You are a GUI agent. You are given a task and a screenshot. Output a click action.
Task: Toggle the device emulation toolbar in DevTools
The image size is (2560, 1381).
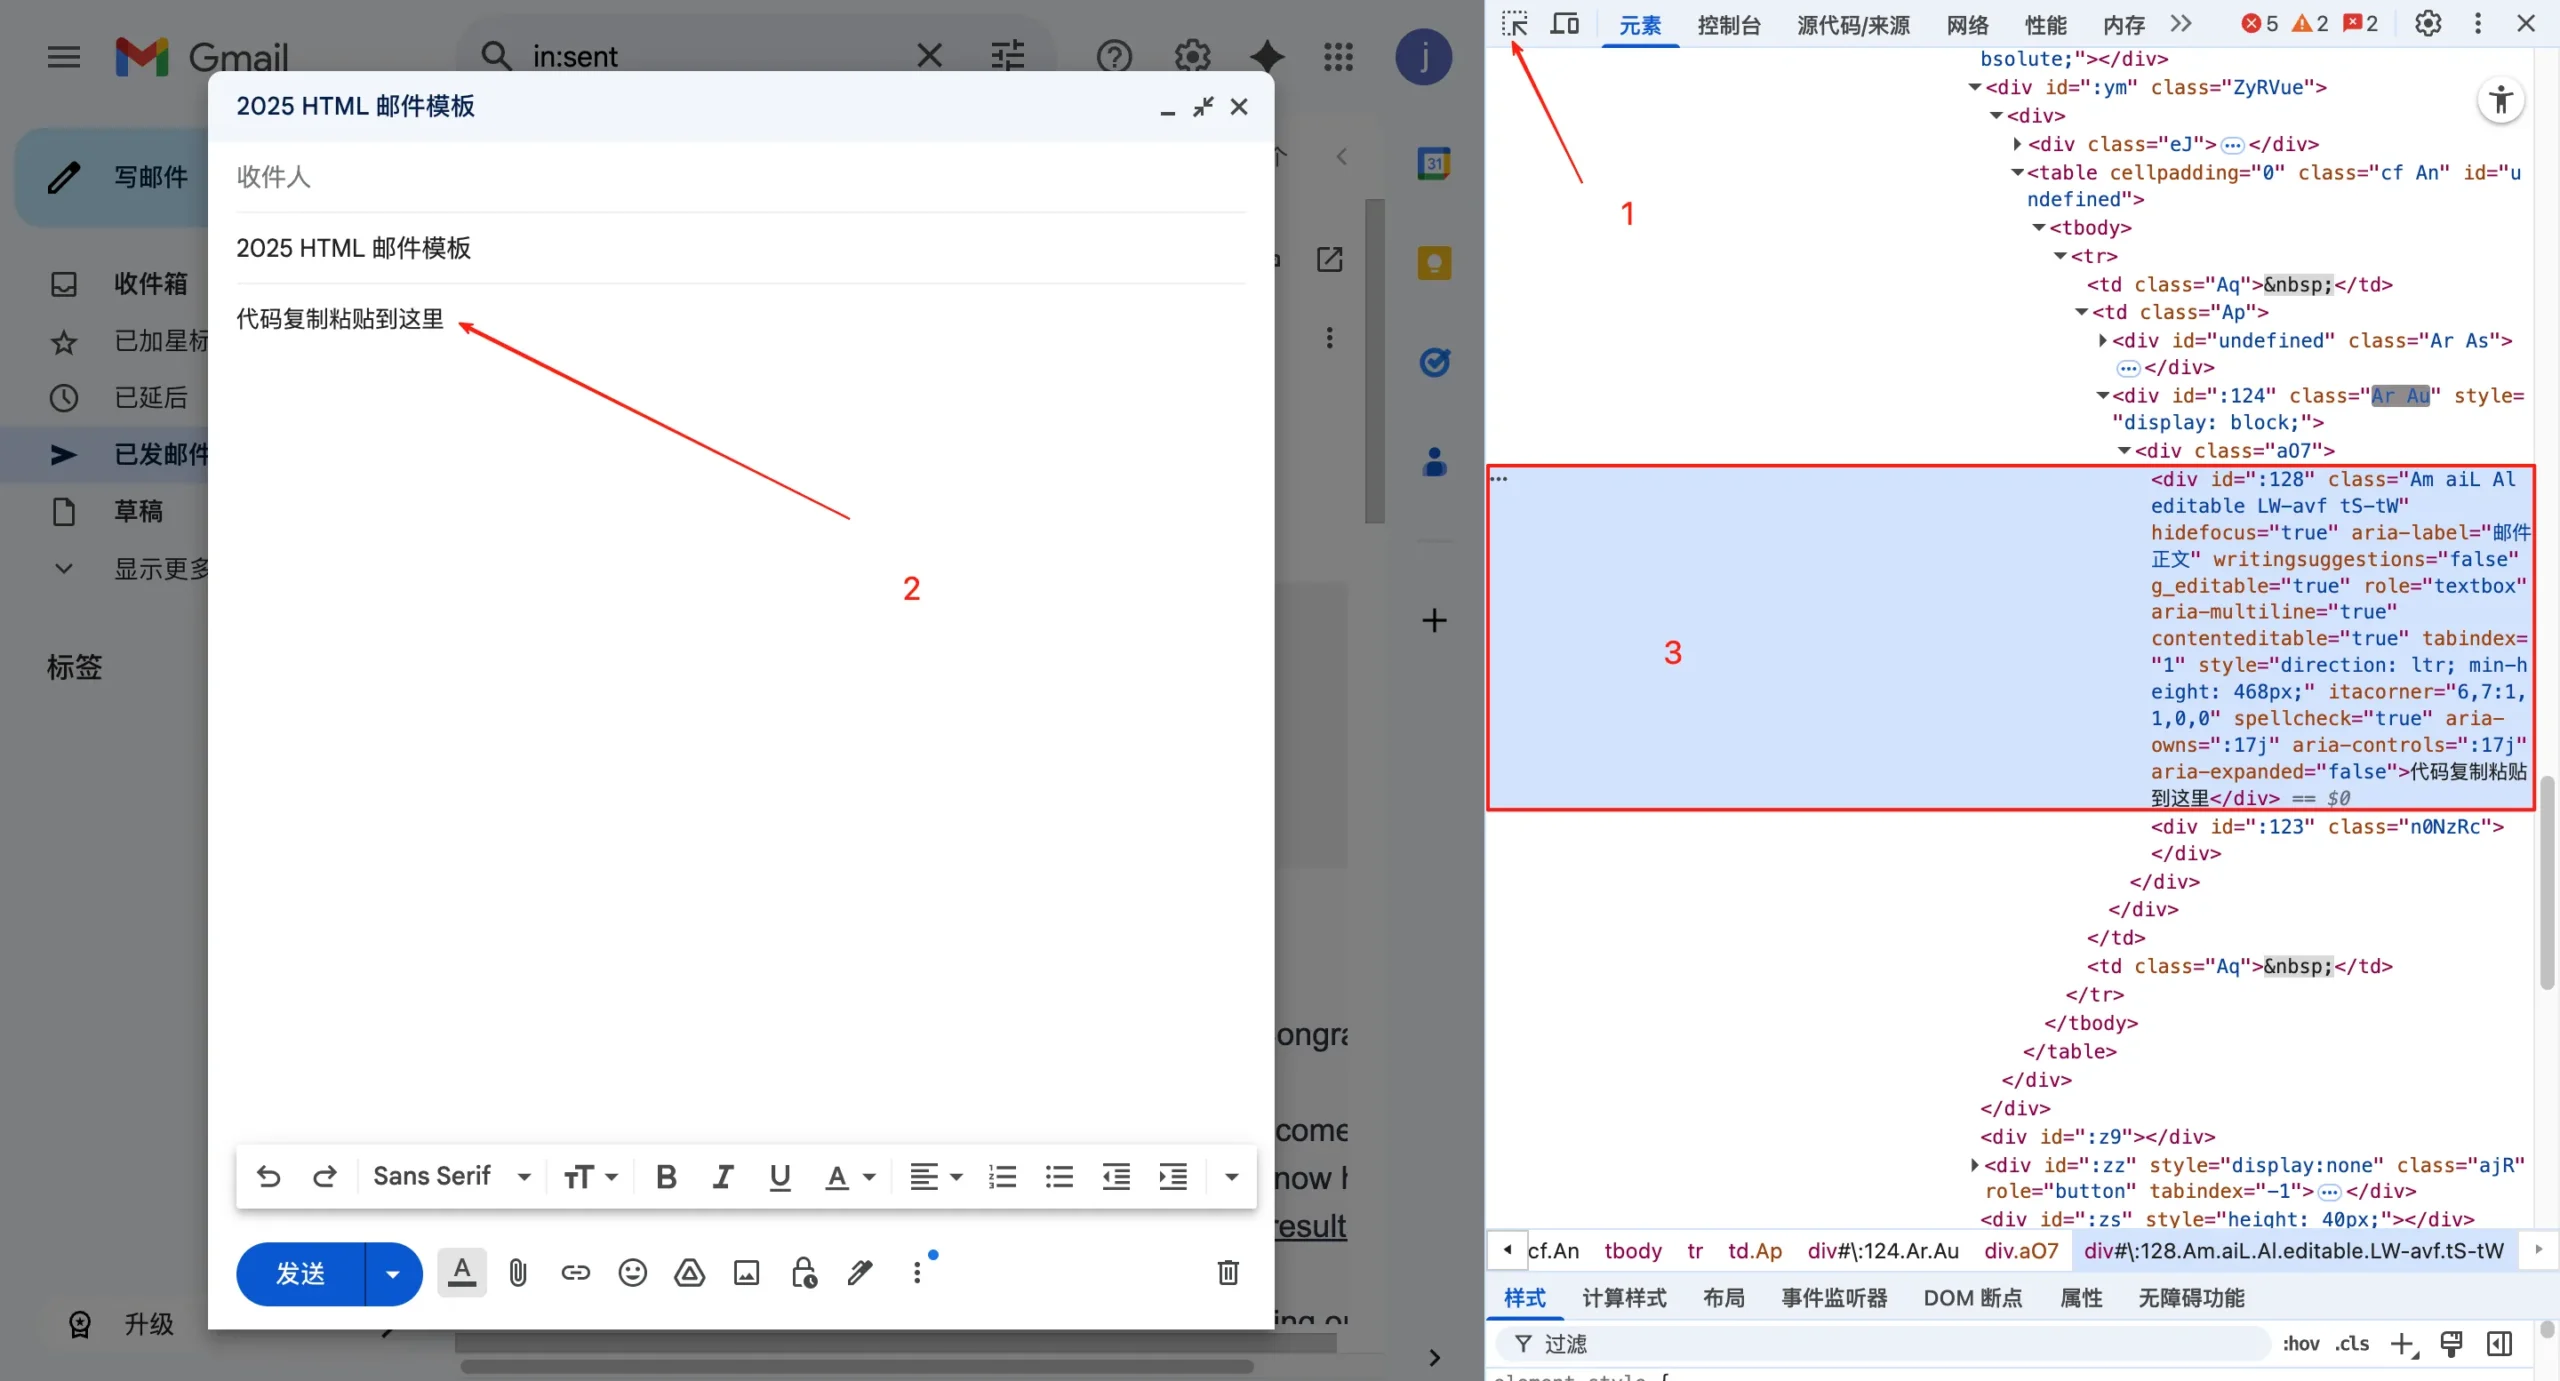(x=1564, y=23)
